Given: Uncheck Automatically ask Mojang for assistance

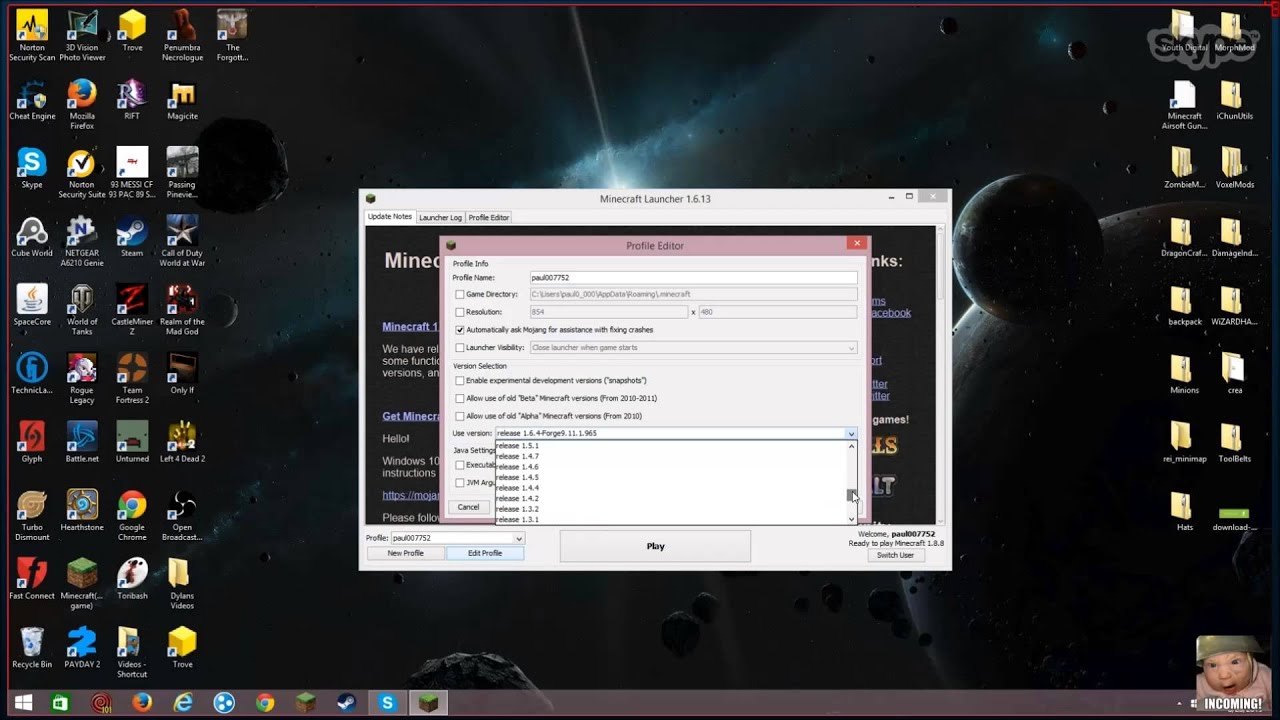Looking at the screenshot, I should coord(460,330).
